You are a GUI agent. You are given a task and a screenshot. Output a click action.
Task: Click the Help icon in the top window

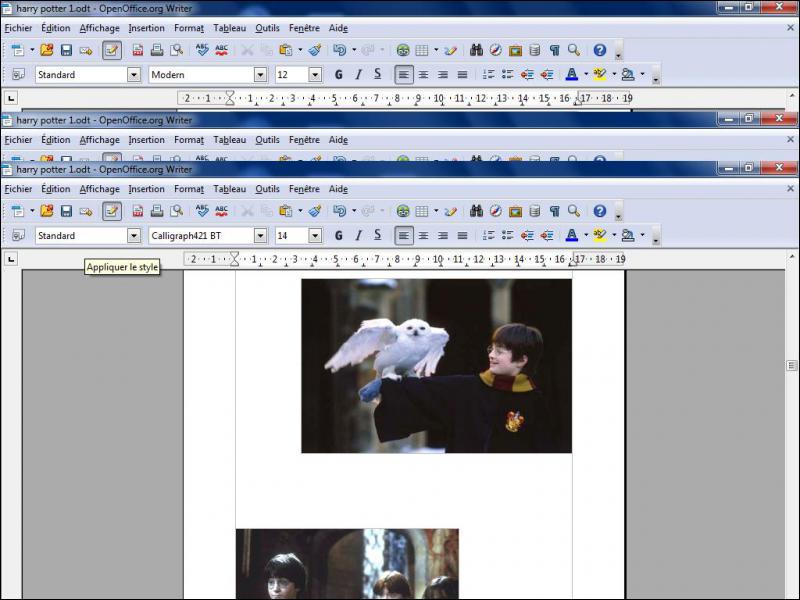coord(600,50)
